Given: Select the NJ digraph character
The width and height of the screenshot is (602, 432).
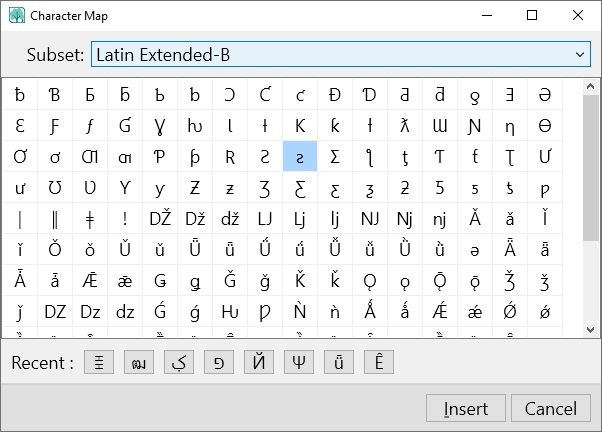Looking at the screenshot, I should pyautogui.click(x=370, y=218).
